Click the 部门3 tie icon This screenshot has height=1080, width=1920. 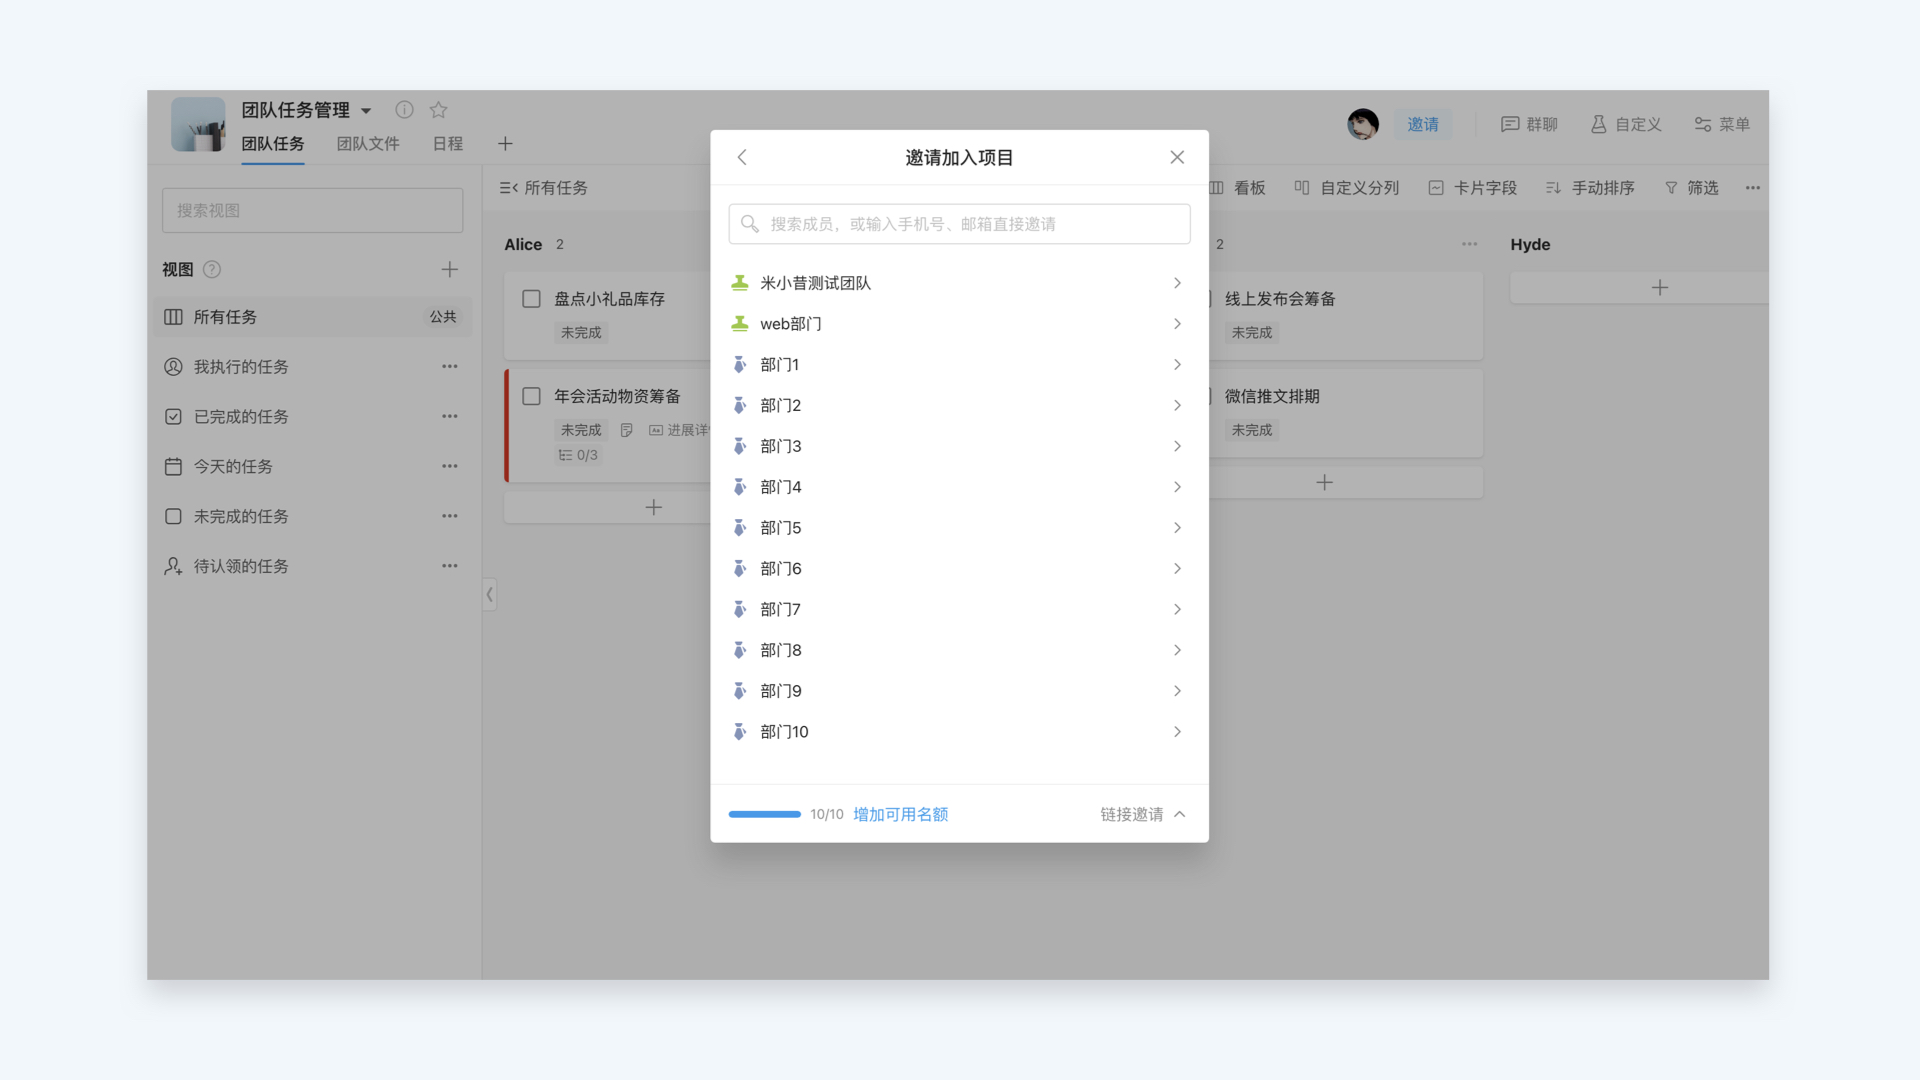click(740, 446)
